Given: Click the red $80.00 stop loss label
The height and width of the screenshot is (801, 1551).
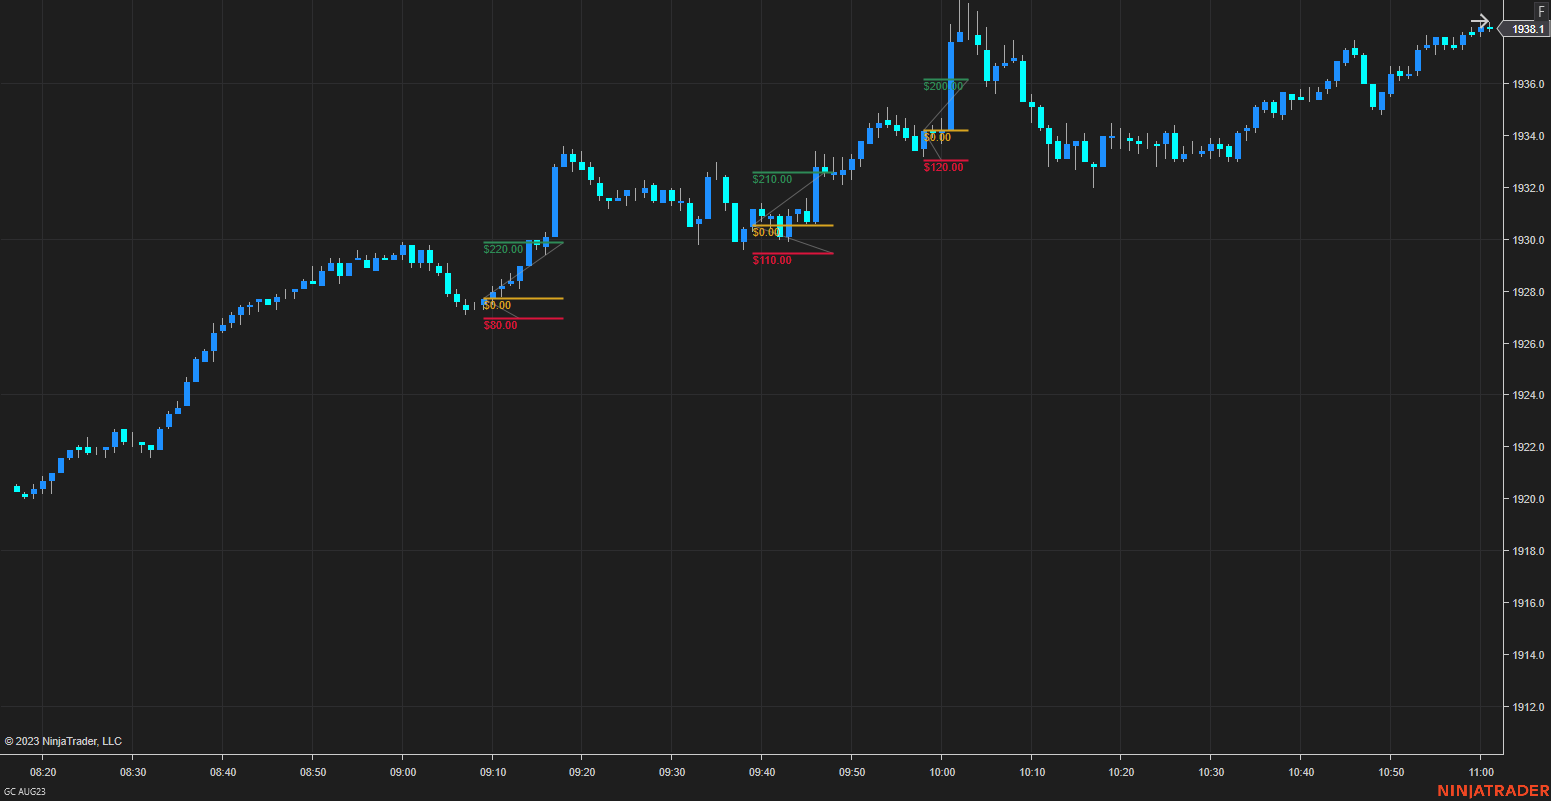Looking at the screenshot, I should (500, 325).
